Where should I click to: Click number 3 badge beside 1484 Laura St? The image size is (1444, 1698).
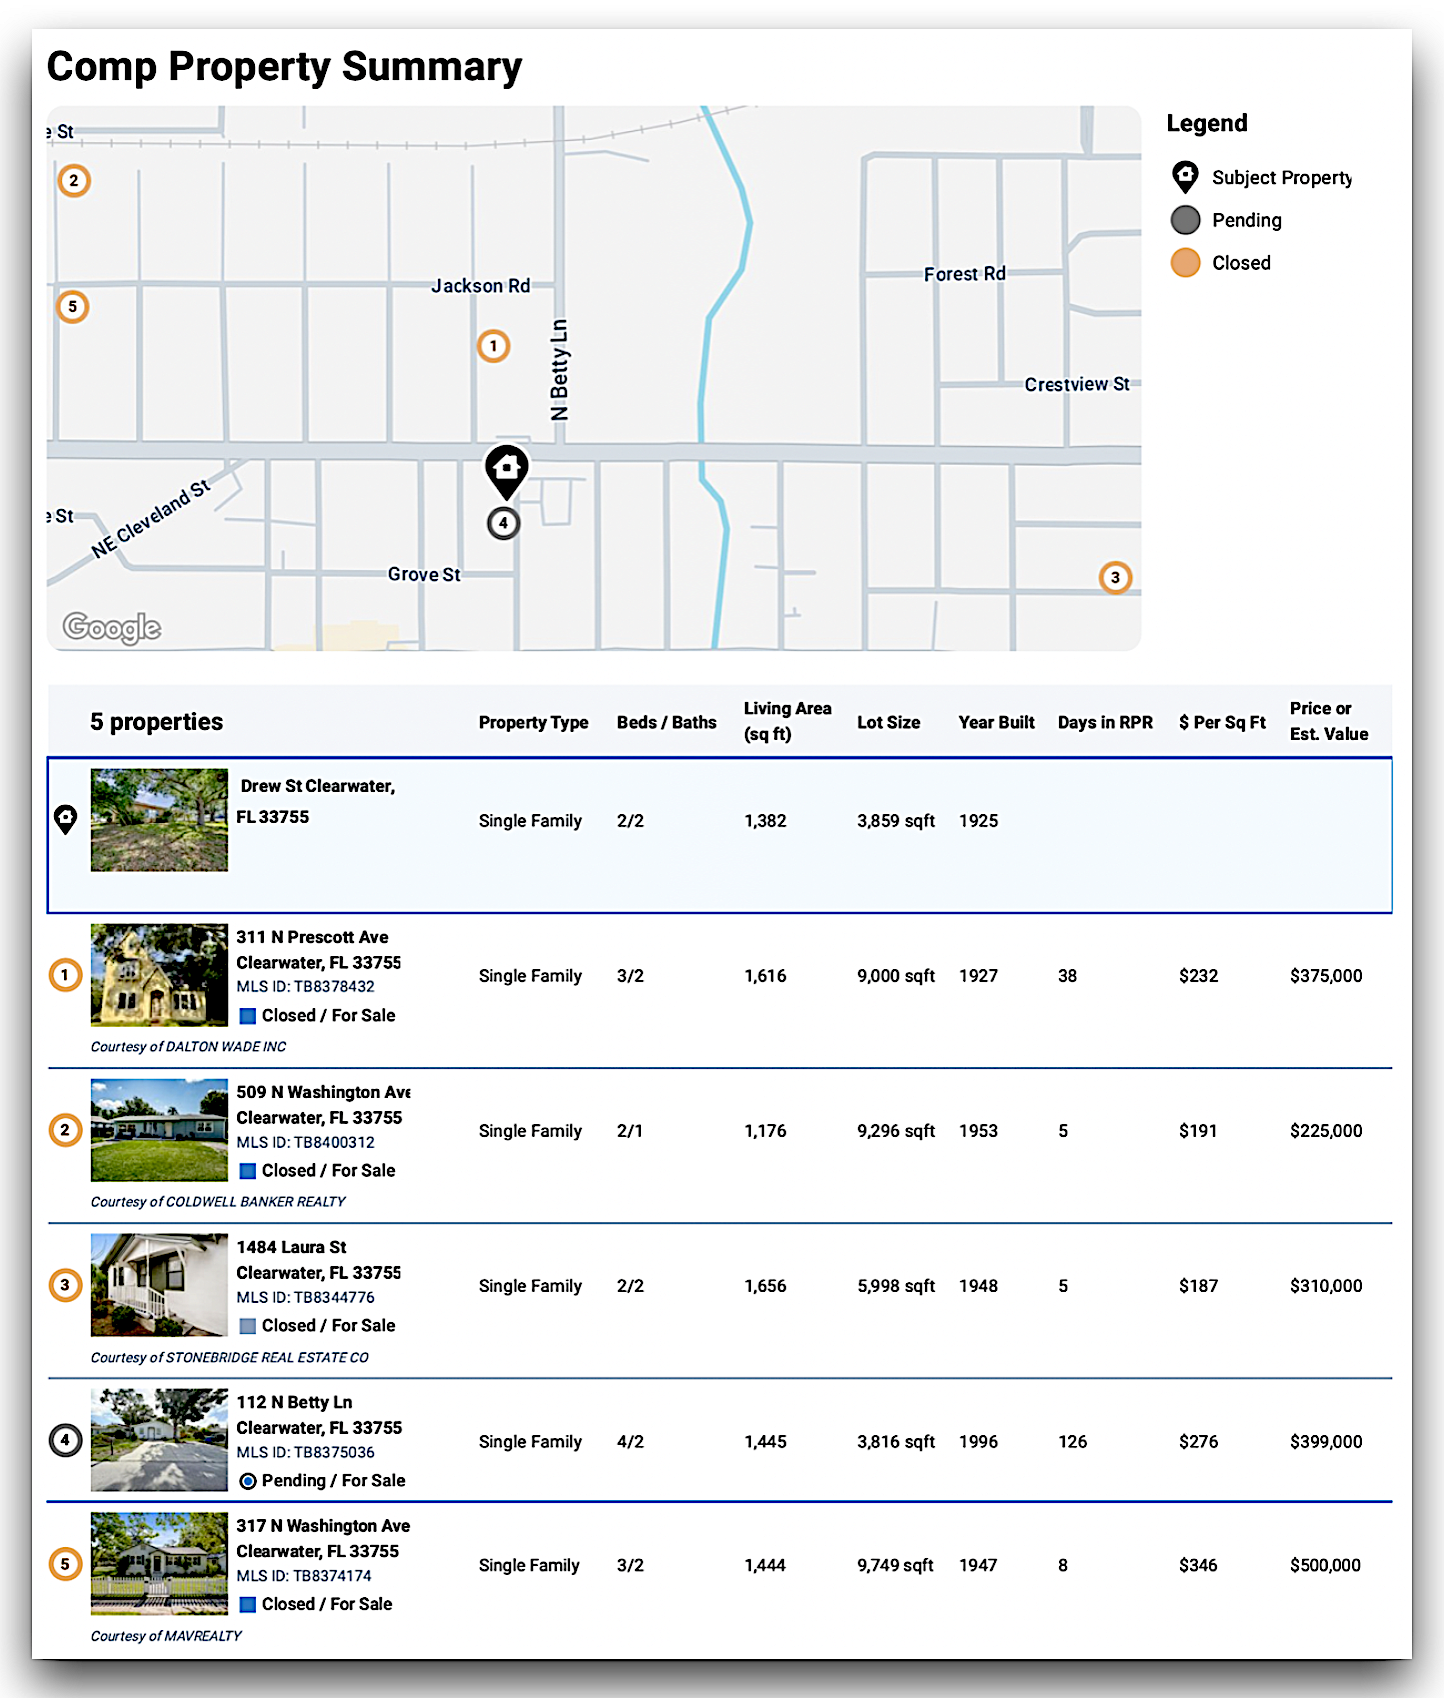point(65,1285)
